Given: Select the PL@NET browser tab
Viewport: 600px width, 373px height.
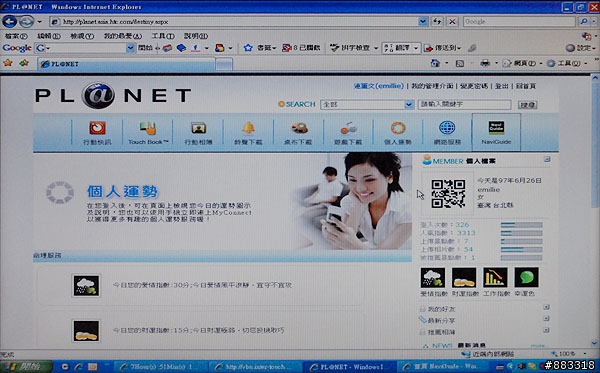Looking at the screenshot, I should [x=126, y=64].
